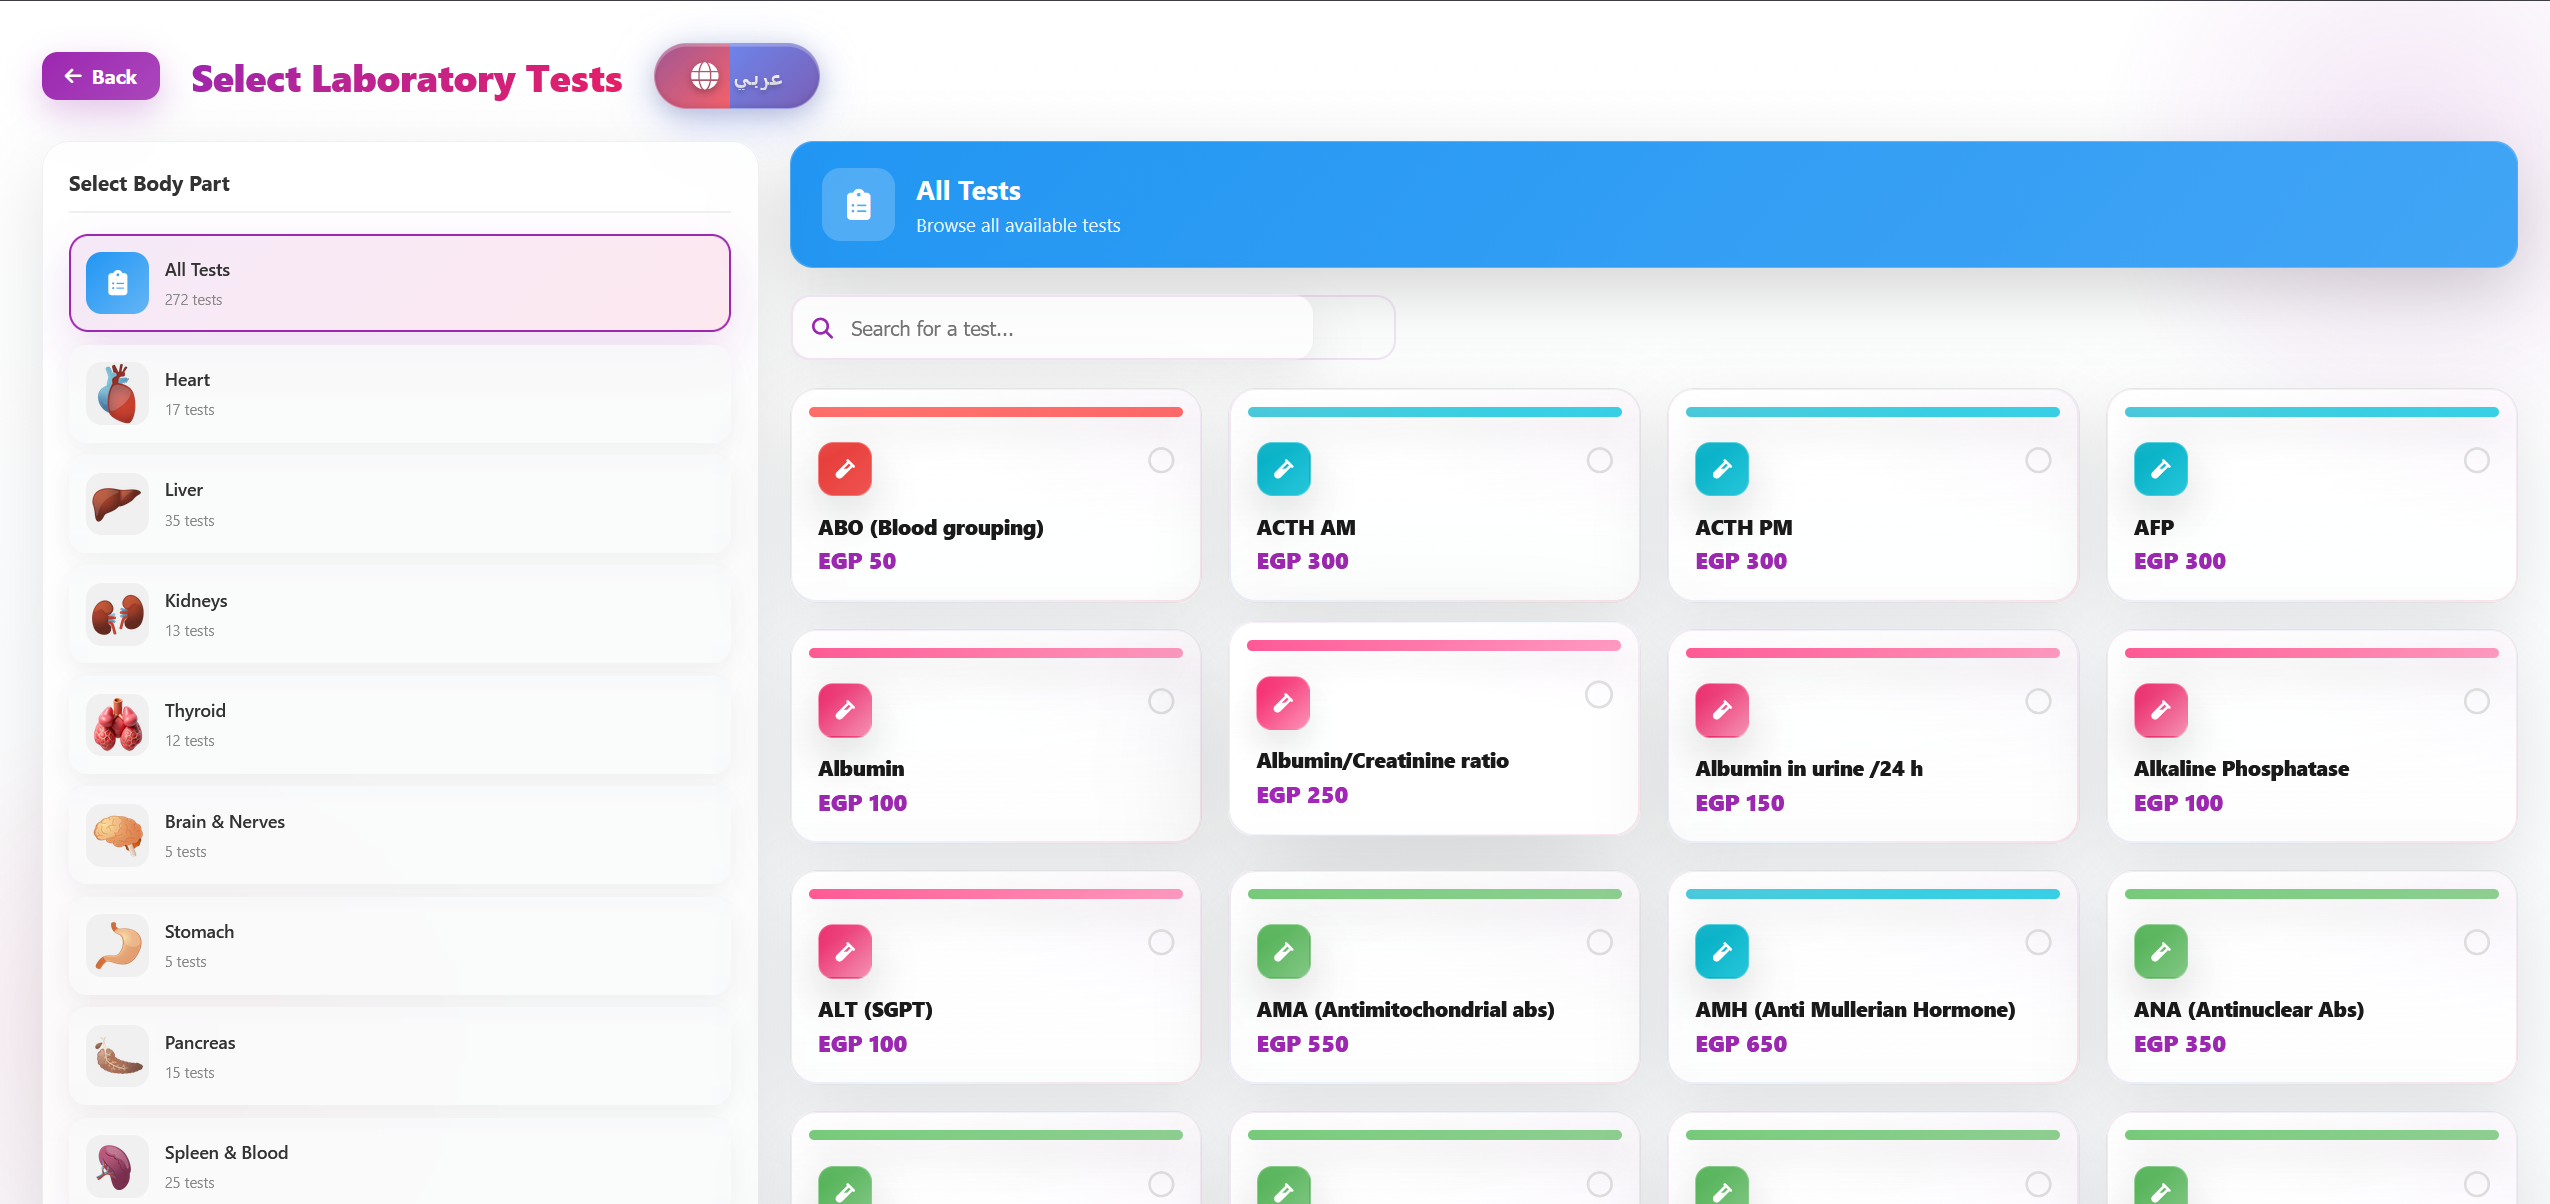Switch language to Arabic
Screen dimensions: 2550x1204
click(x=737, y=76)
